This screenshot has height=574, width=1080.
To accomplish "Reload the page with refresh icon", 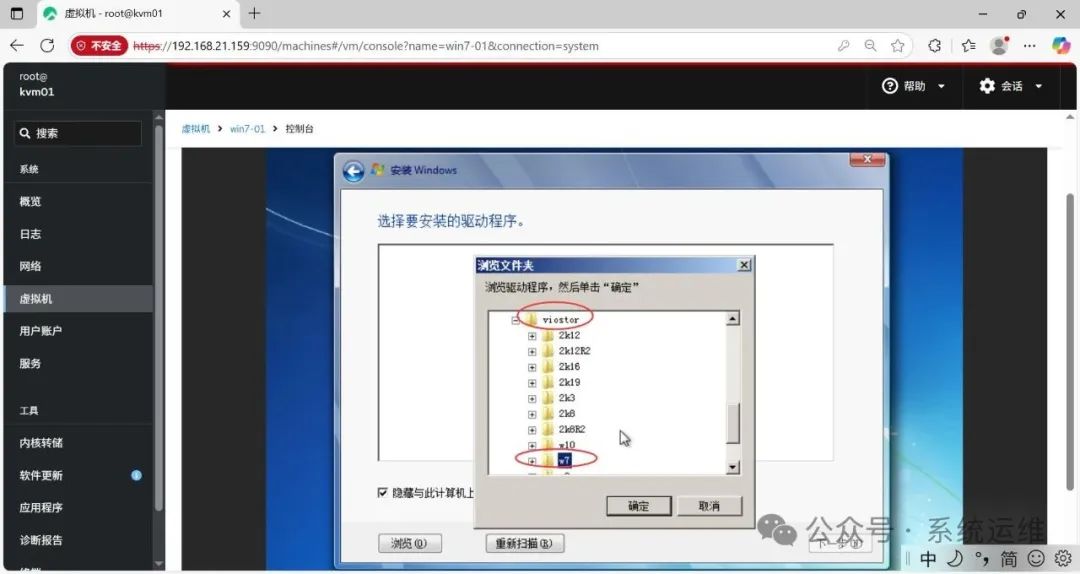I will [48, 45].
